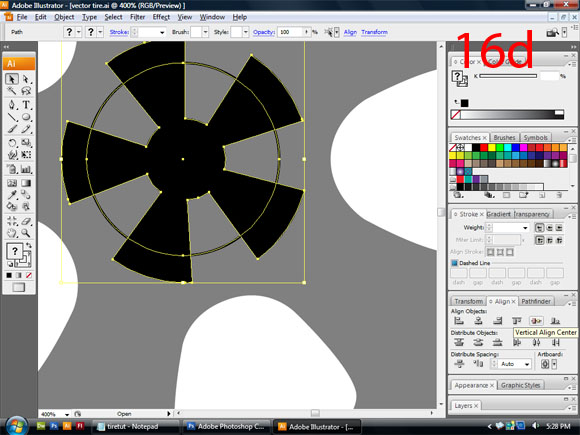Click the Transform link in control bar
The image size is (580, 435).
coord(374,32)
